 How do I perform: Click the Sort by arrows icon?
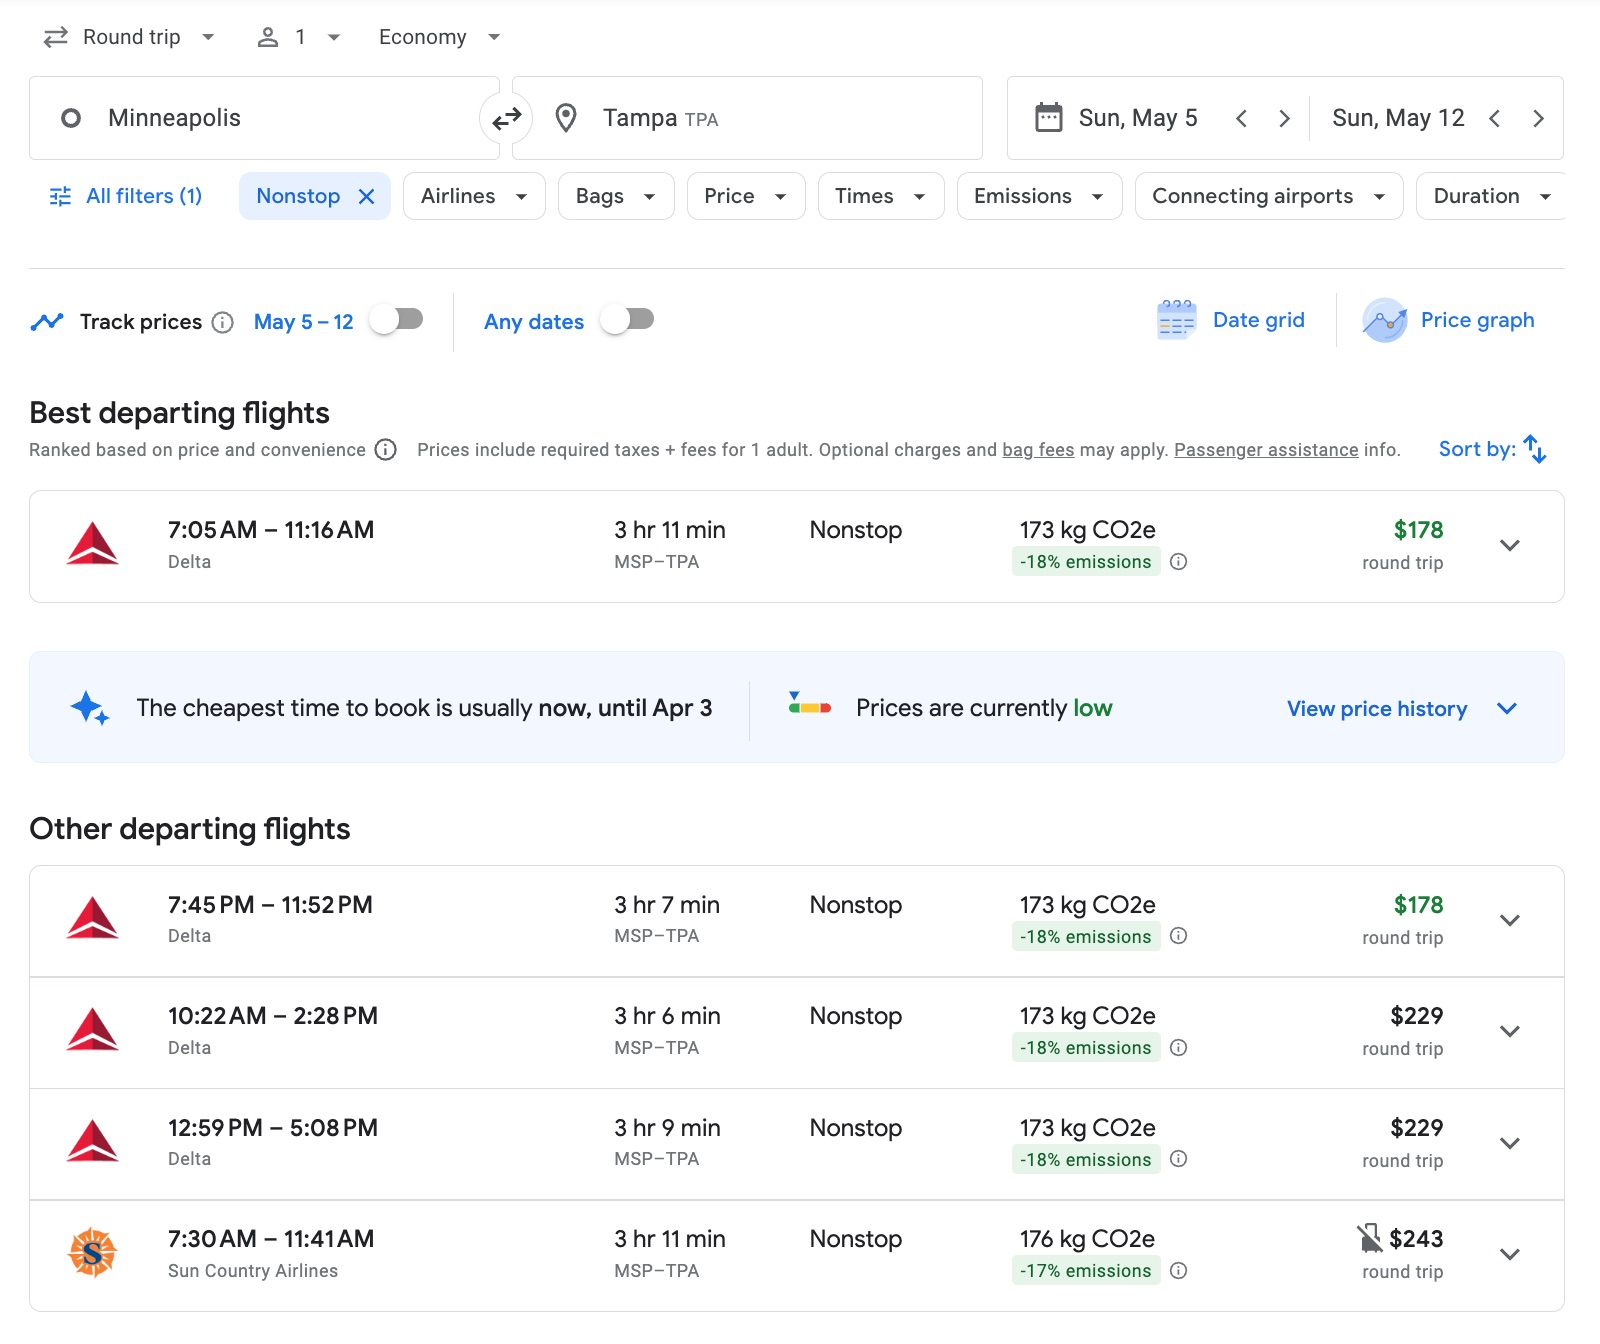click(1534, 449)
